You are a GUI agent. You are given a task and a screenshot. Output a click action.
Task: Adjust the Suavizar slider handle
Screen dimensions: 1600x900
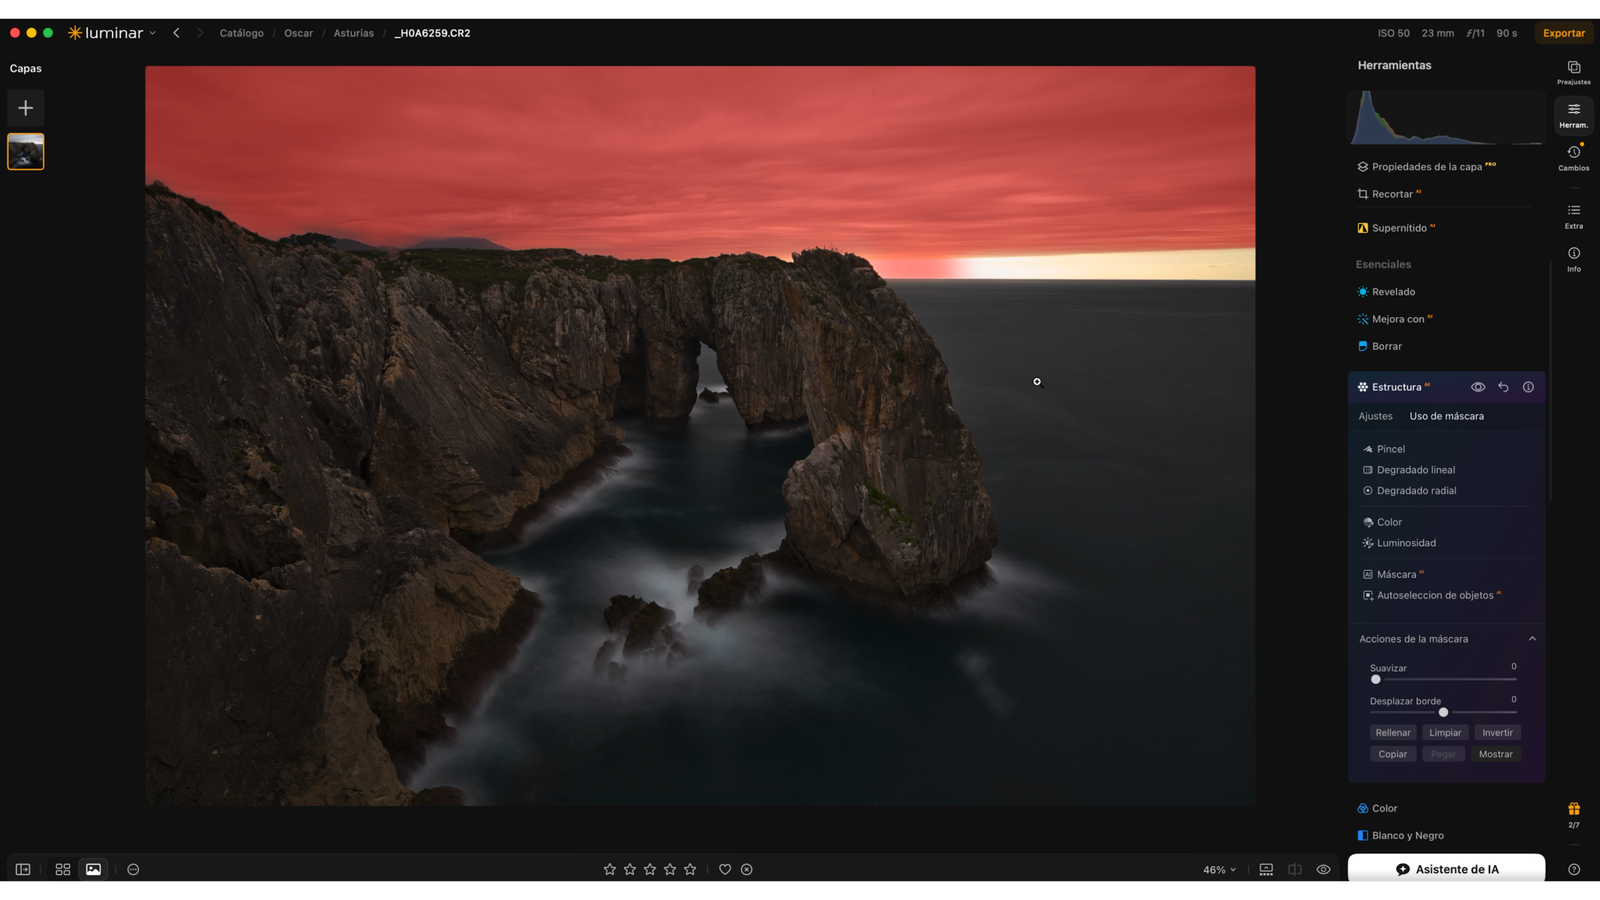pyautogui.click(x=1376, y=679)
